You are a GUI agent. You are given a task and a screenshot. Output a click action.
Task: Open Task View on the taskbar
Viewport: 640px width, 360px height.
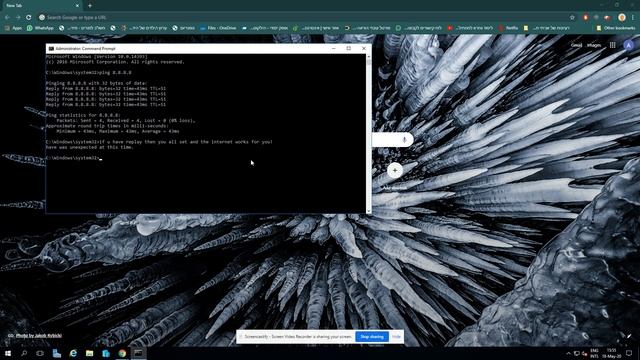click(x=40, y=353)
